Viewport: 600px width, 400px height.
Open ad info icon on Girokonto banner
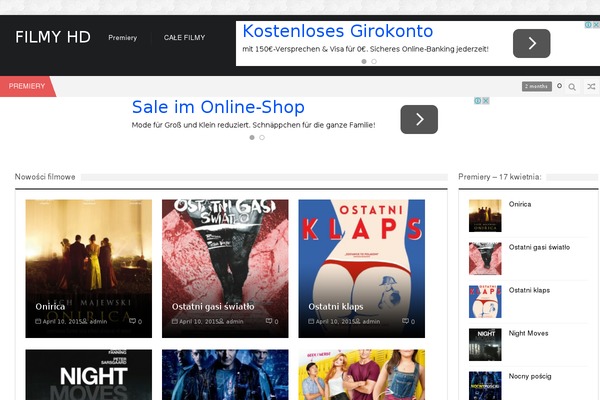(x=589, y=25)
